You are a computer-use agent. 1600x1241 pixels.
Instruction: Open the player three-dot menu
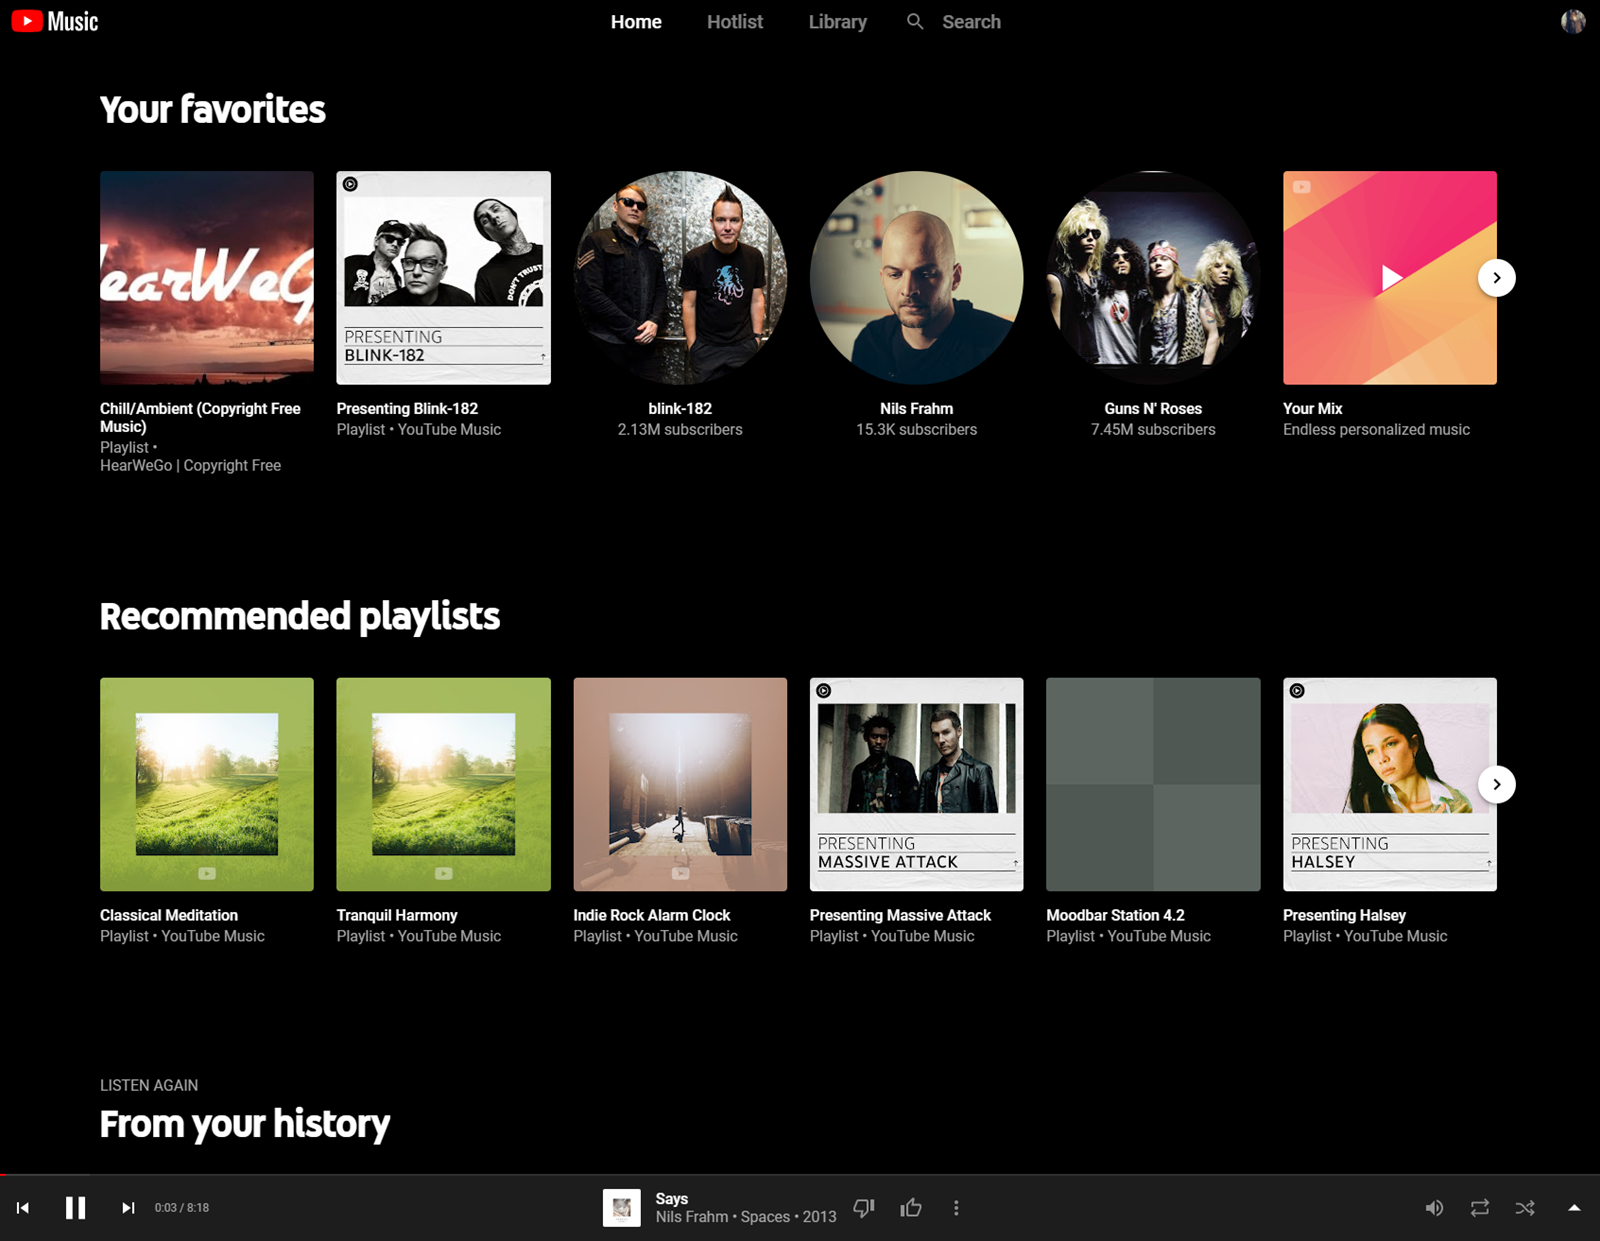click(956, 1208)
